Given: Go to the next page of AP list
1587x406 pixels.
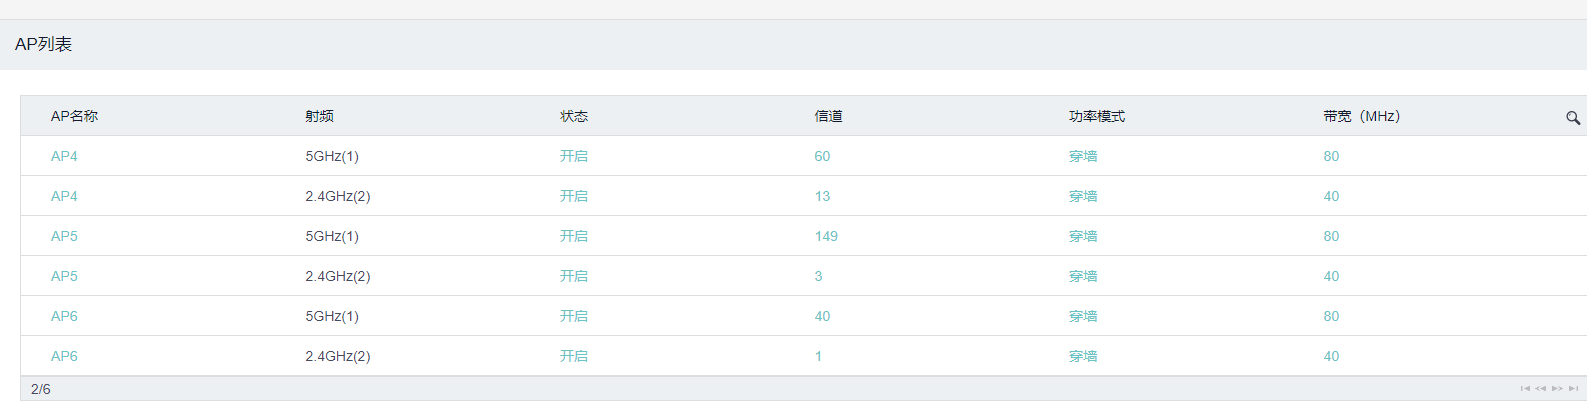Looking at the screenshot, I should point(1557,389).
